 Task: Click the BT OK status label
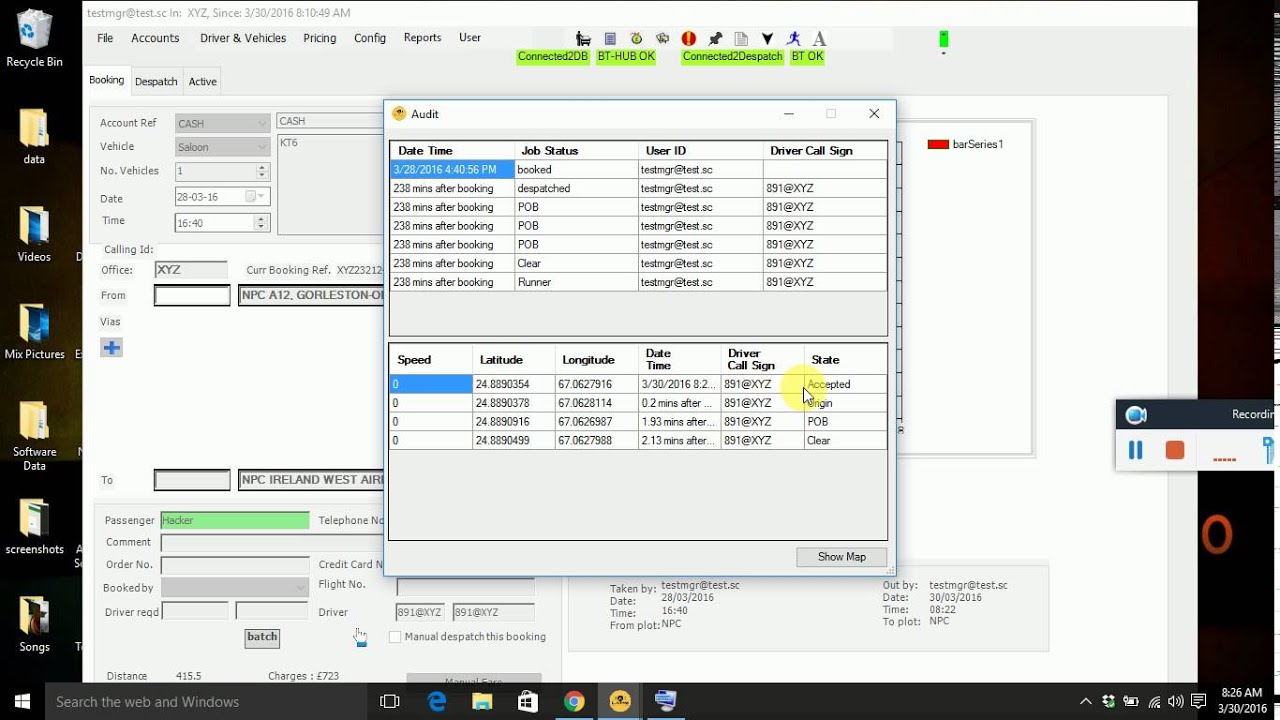pyautogui.click(x=807, y=57)
